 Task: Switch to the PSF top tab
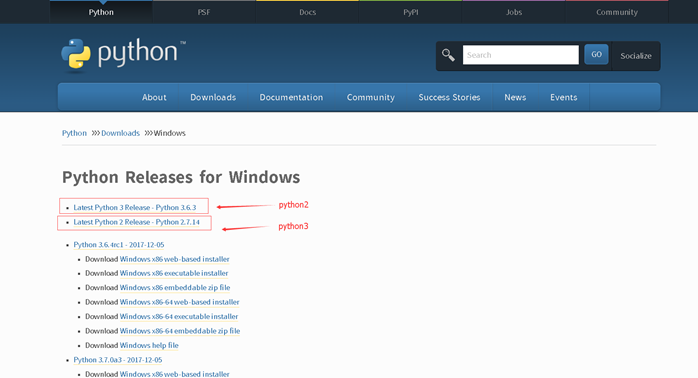(204, 12)
